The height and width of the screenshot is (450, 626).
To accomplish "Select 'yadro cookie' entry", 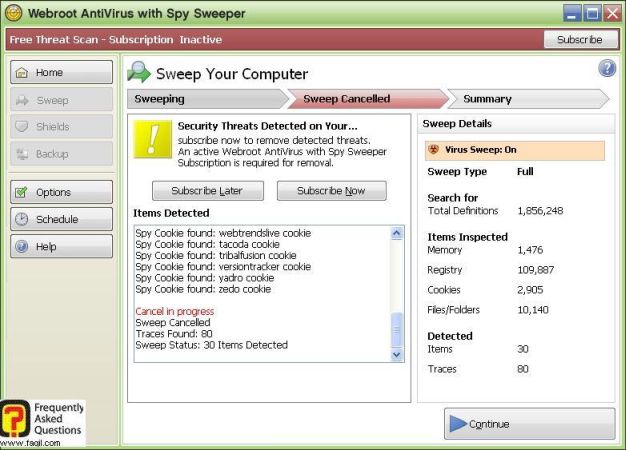I will [205, 278].
